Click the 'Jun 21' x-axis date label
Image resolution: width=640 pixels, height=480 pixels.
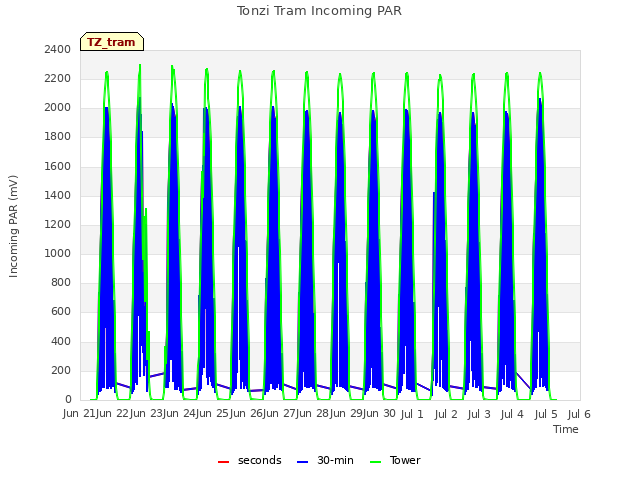point(80,414)
